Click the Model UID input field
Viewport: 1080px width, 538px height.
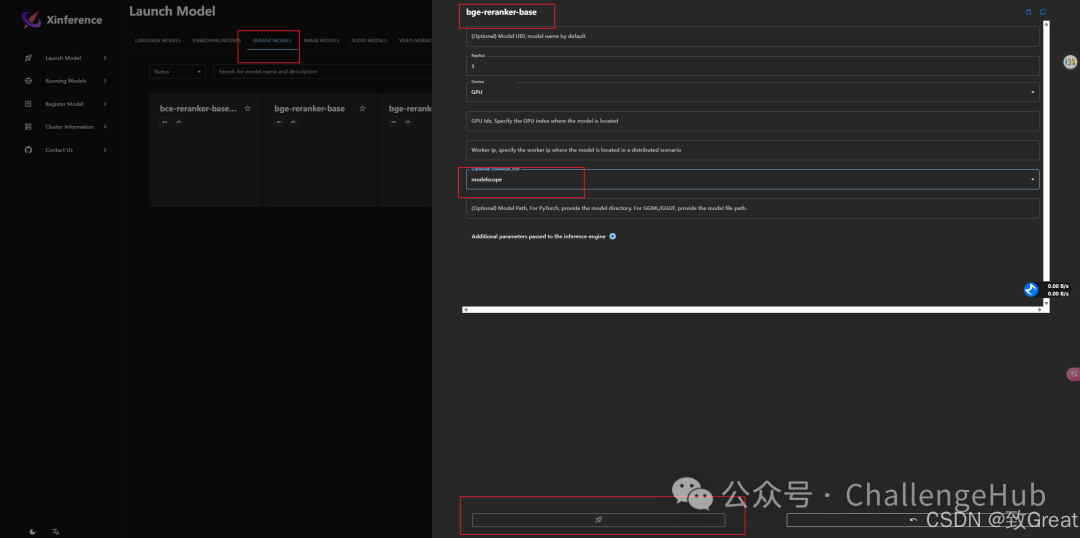[x=753, y=36]
